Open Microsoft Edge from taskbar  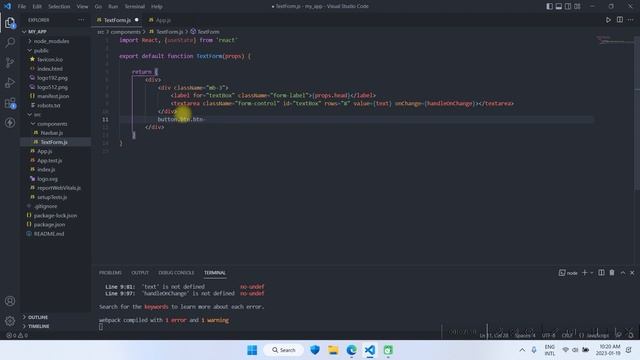click(x=351, y=350)
